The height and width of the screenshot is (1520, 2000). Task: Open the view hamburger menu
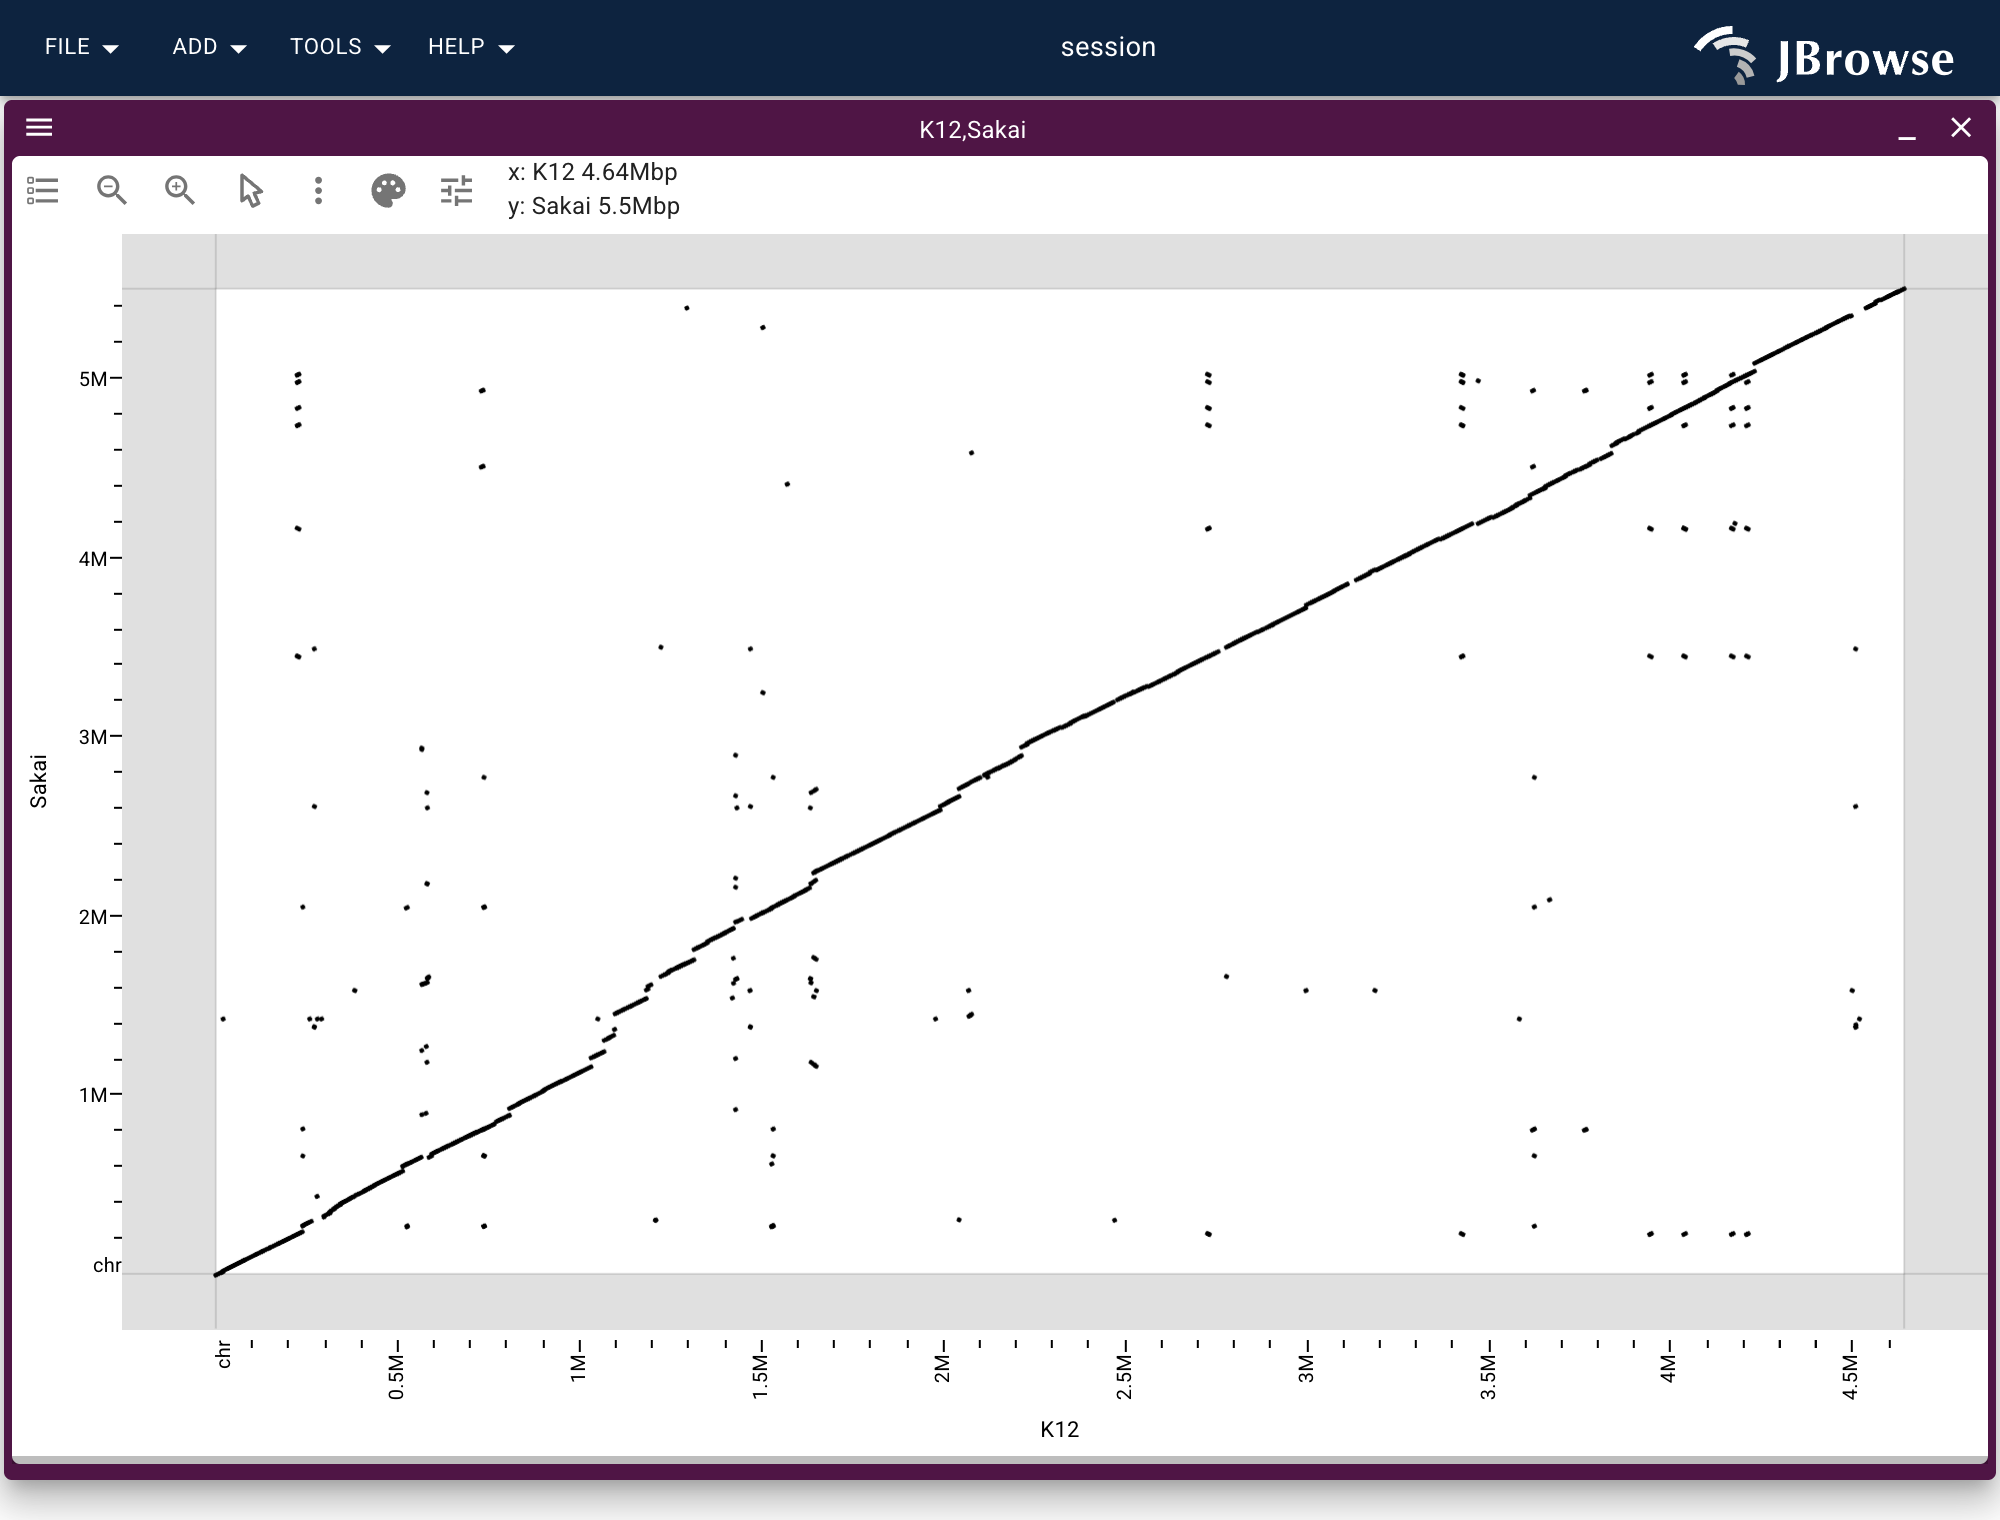39,128
